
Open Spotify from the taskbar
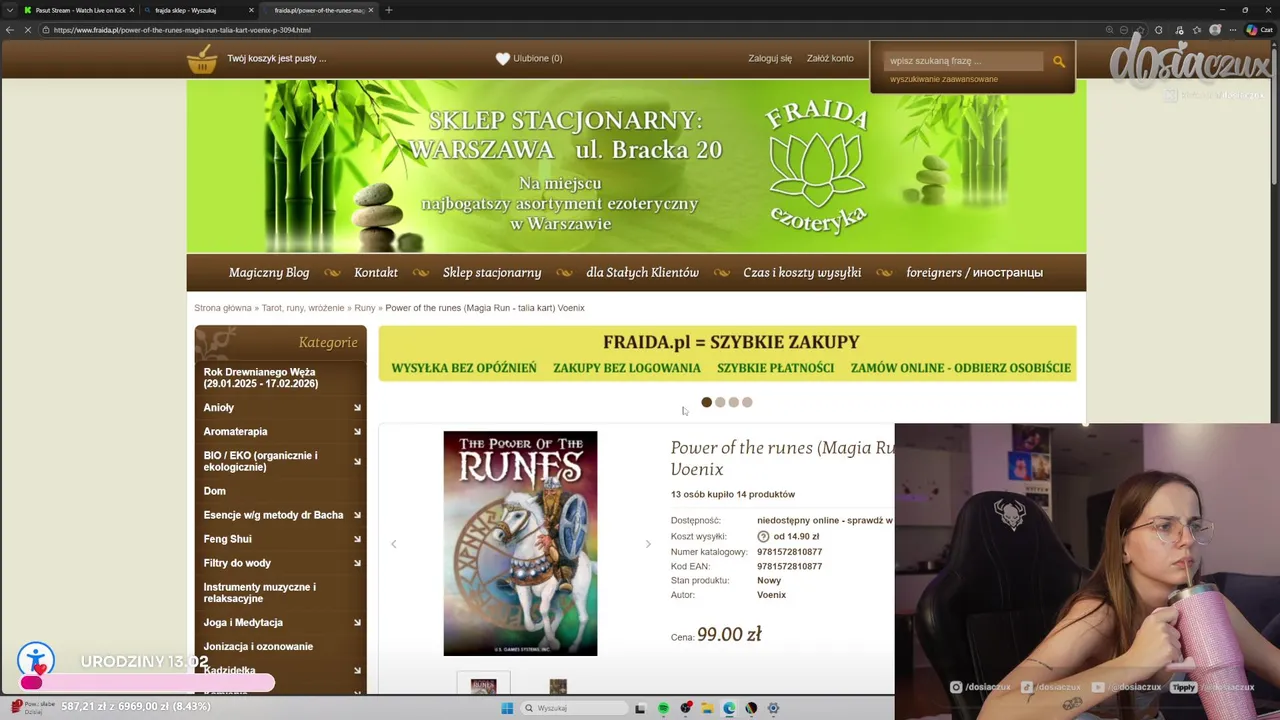tap(663, 708)
